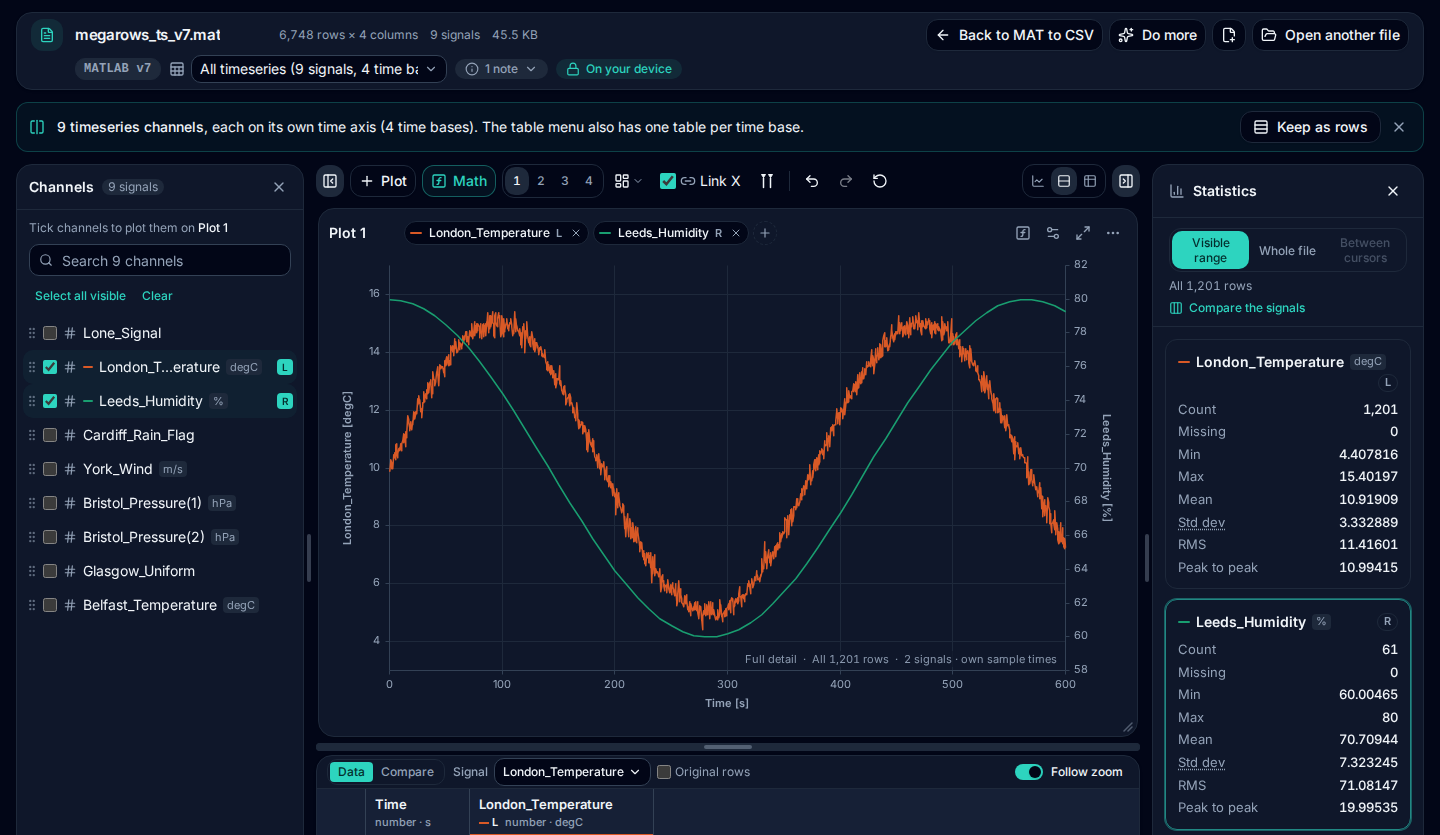Click the undo arrow in the plot toolbar
Image resolution: width=1440 pixels, height=835 pixels.
[812, 181]
